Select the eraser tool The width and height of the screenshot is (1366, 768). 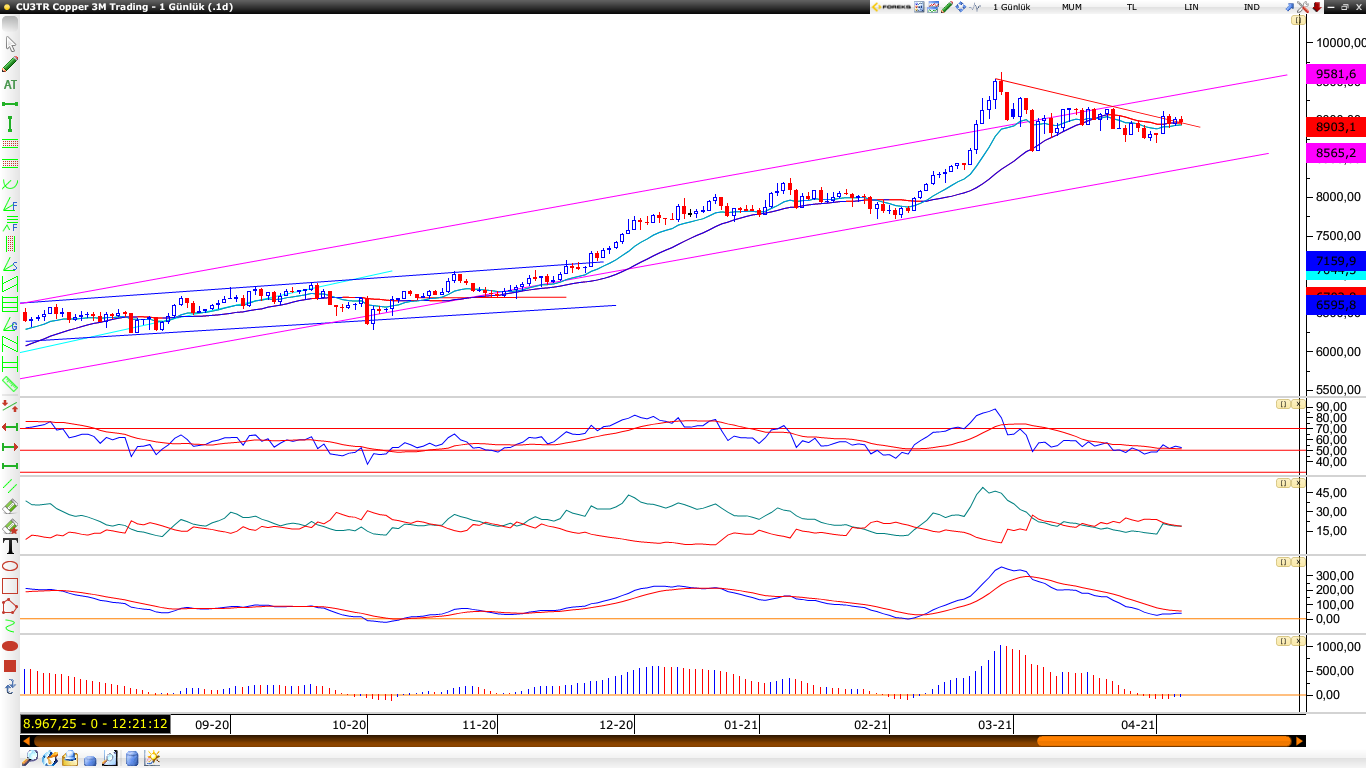pyautogui.click(x=11, y=506)
